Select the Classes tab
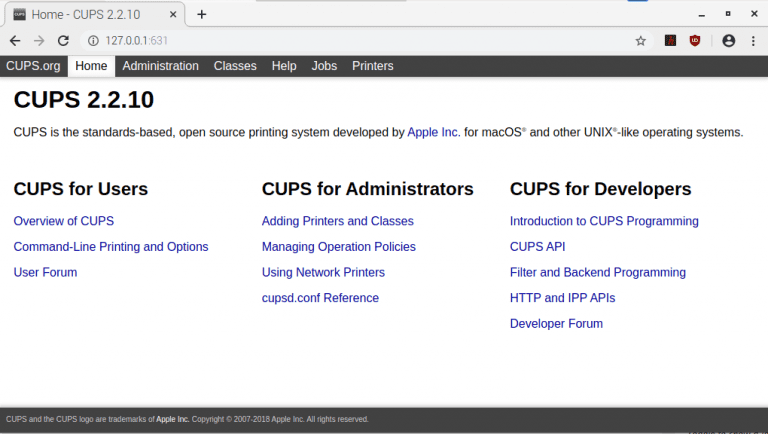 (x=235, y=66)
